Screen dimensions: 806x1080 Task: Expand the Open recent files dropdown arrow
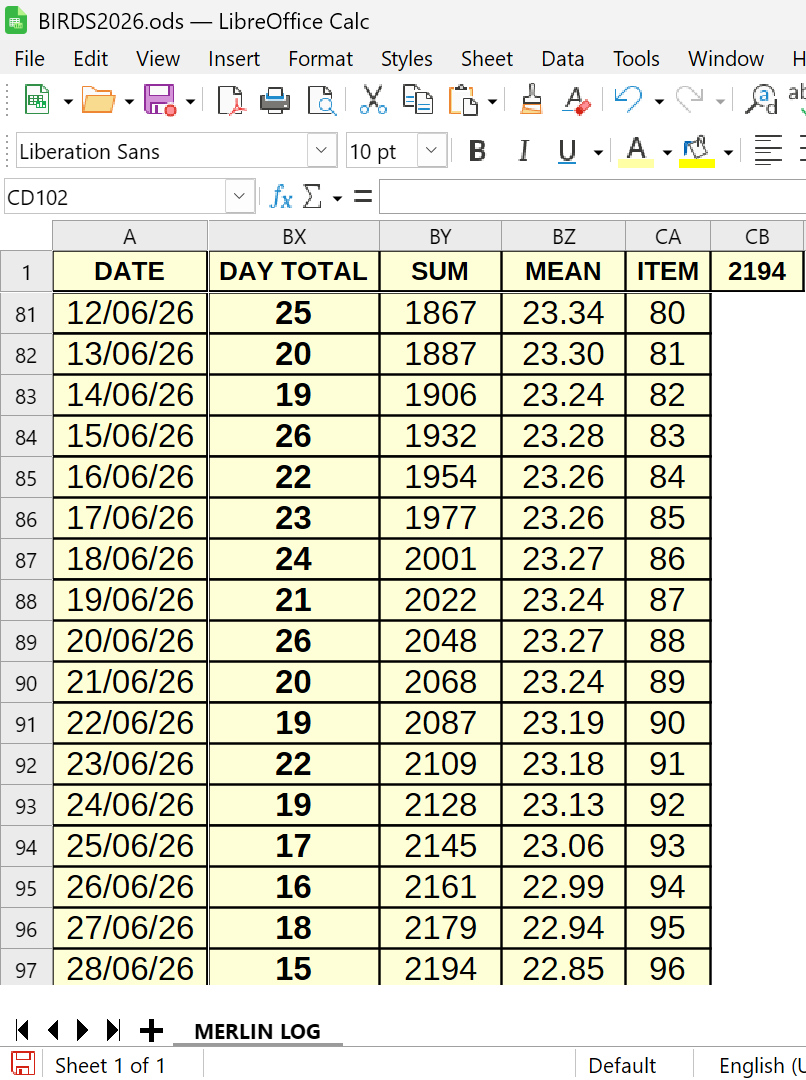point(130,102)
